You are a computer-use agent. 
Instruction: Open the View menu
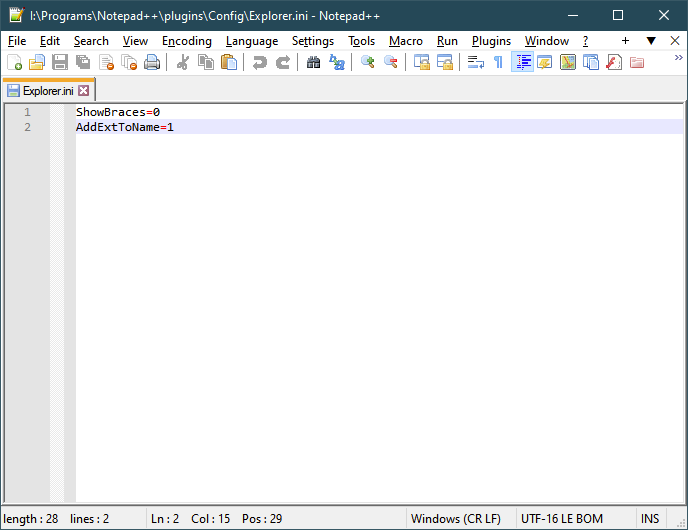(135, 41)
